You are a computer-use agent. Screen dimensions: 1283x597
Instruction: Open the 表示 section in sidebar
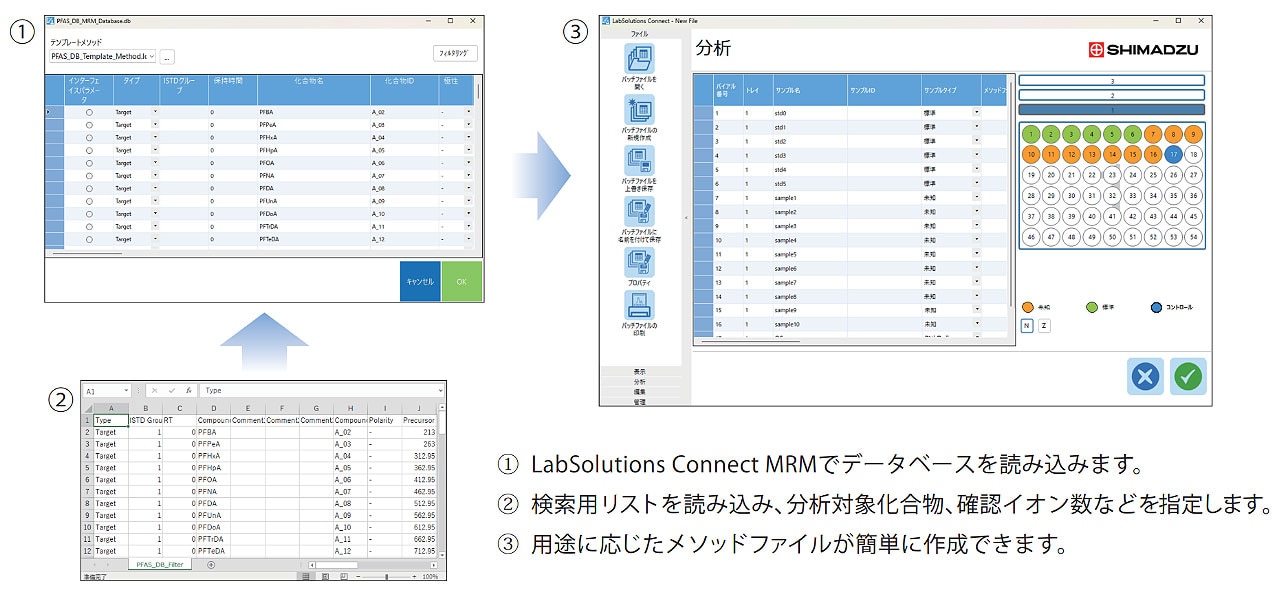pyautogui.click(x=640, y=372)
